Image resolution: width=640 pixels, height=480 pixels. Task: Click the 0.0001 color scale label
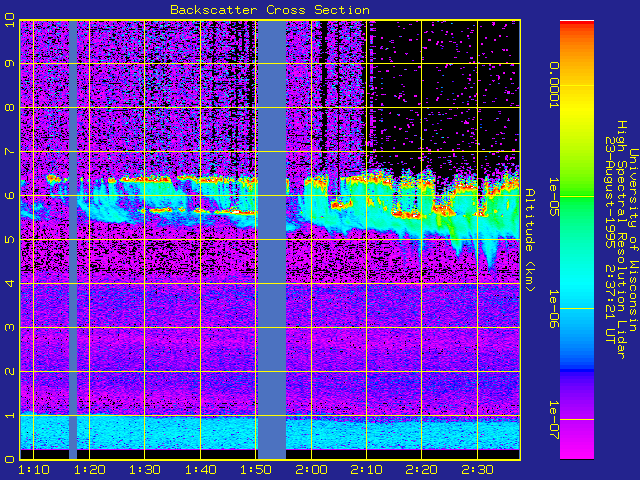(553, 85)
